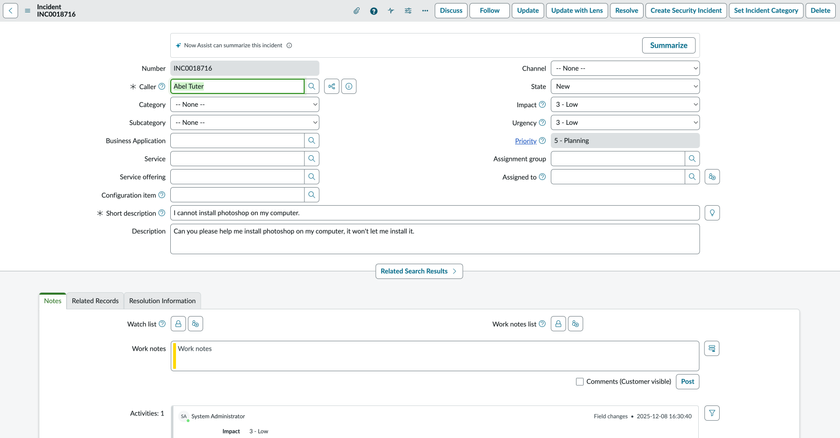Open the Resolution Information tab

click(163, 301)
